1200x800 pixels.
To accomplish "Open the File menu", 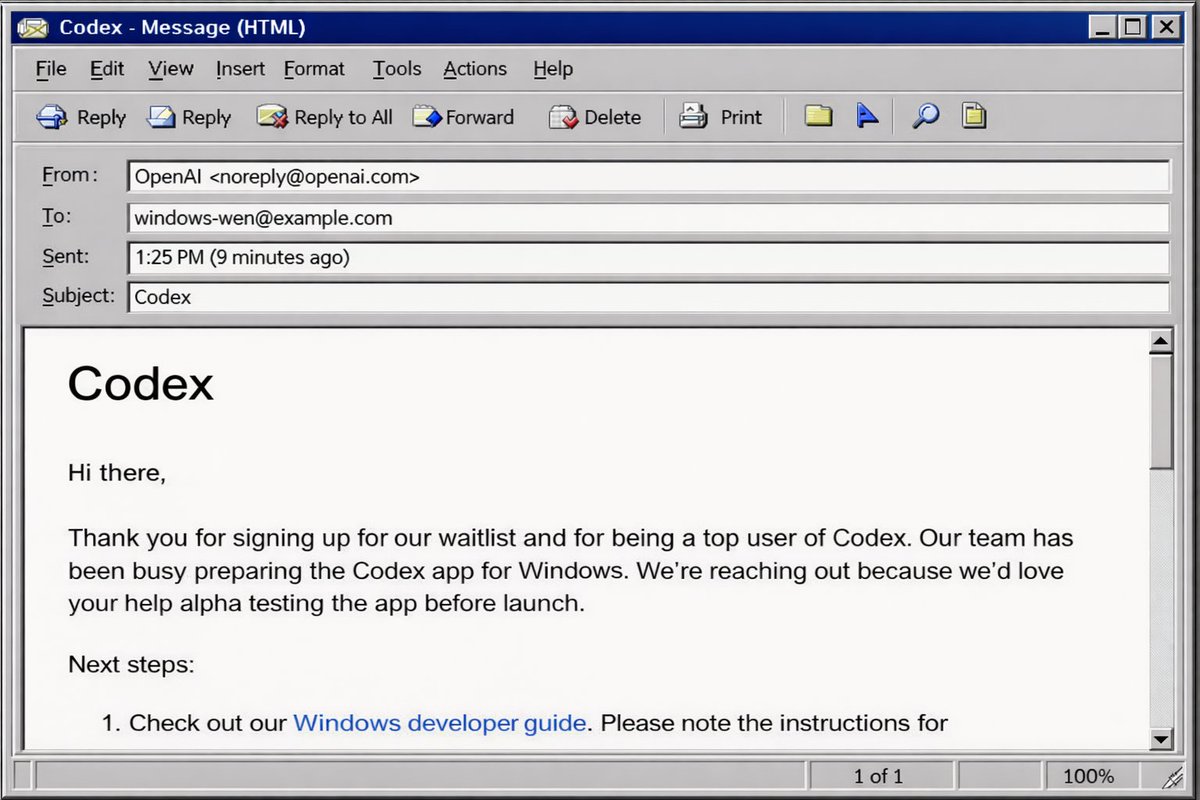I will (x=50, y=68).
